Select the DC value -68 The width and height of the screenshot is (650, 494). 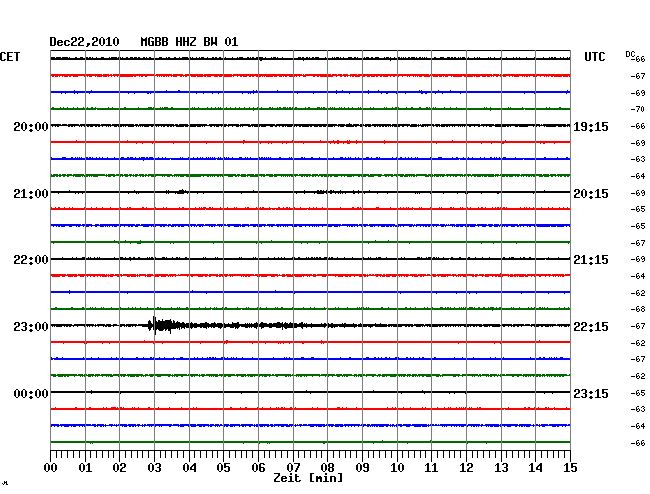(x=638, y=309)
